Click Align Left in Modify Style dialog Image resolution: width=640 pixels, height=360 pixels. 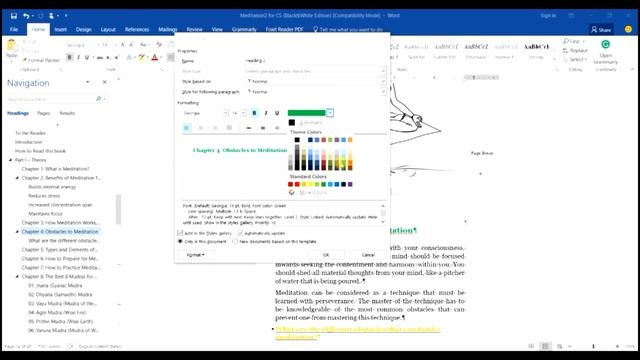[x=187, y=128]
